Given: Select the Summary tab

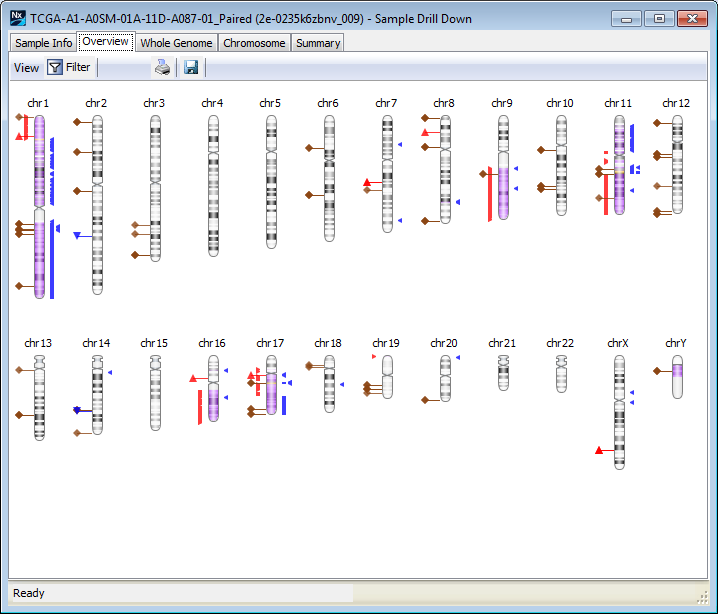Looking at the screenshot, I should (318, 43).
